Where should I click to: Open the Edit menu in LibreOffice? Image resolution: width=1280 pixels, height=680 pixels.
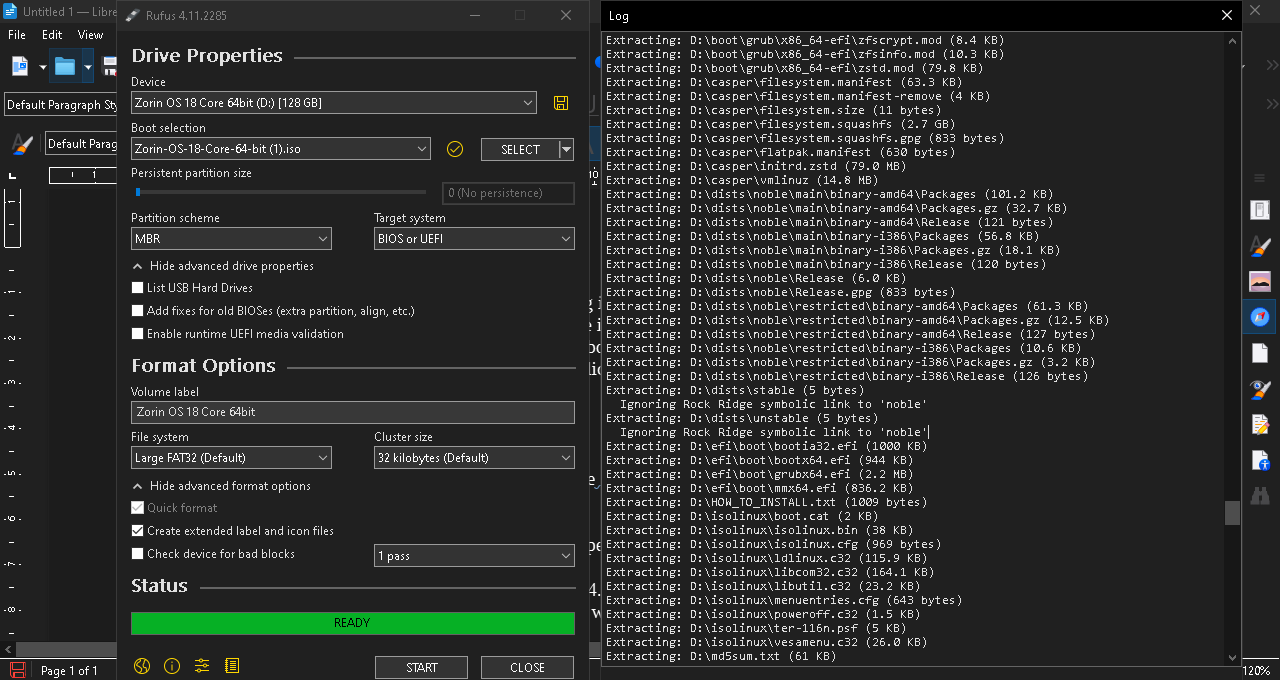pos(52,35)
